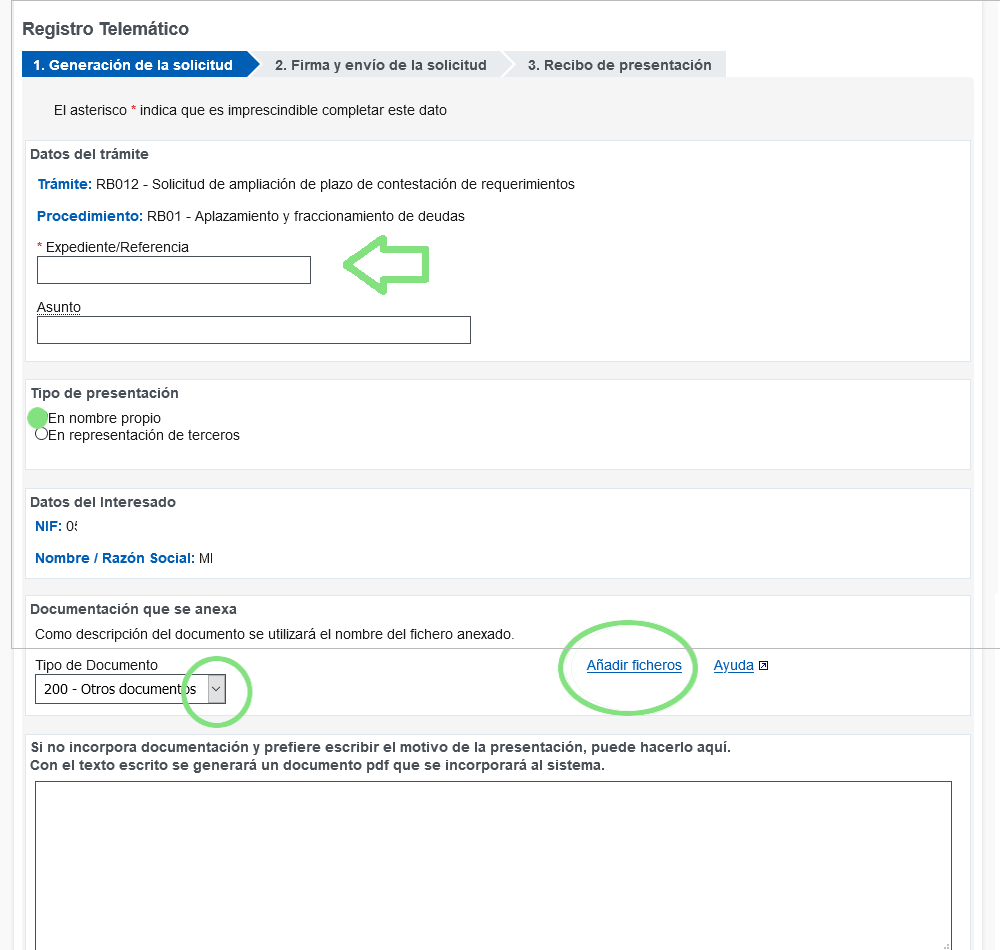Click the 'Tipo de Documento' label
Image resolution: width=1000 pixels, height=950 pixels.
[96, 665]
